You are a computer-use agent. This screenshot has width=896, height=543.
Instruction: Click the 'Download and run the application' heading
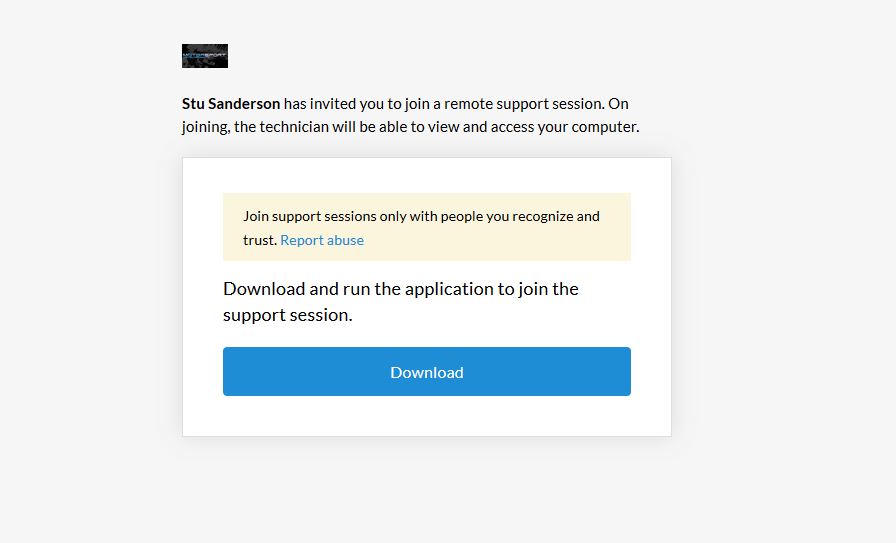click(x=401, y=302)
